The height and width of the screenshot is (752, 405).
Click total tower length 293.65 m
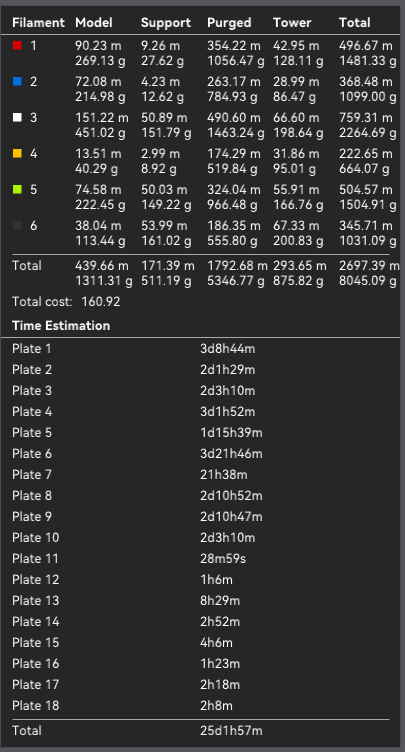pos(300,265)
